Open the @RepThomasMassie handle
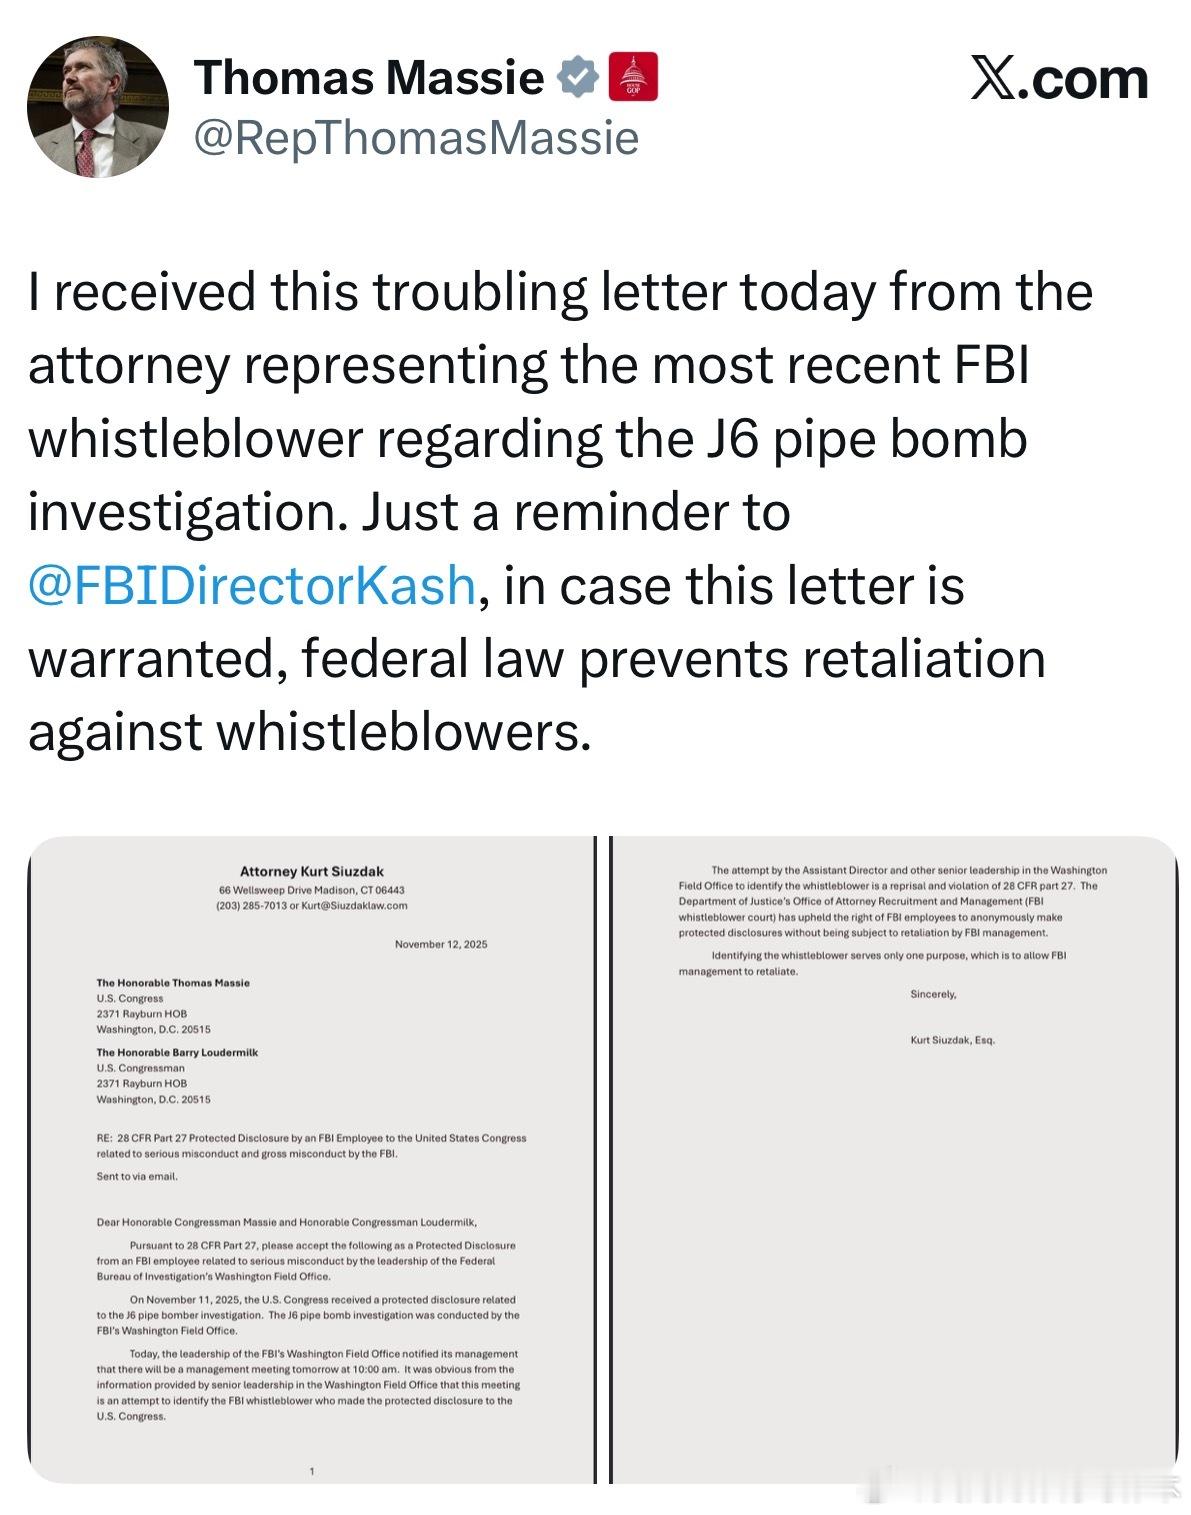1191x1515 pixels. click(415, 138)
